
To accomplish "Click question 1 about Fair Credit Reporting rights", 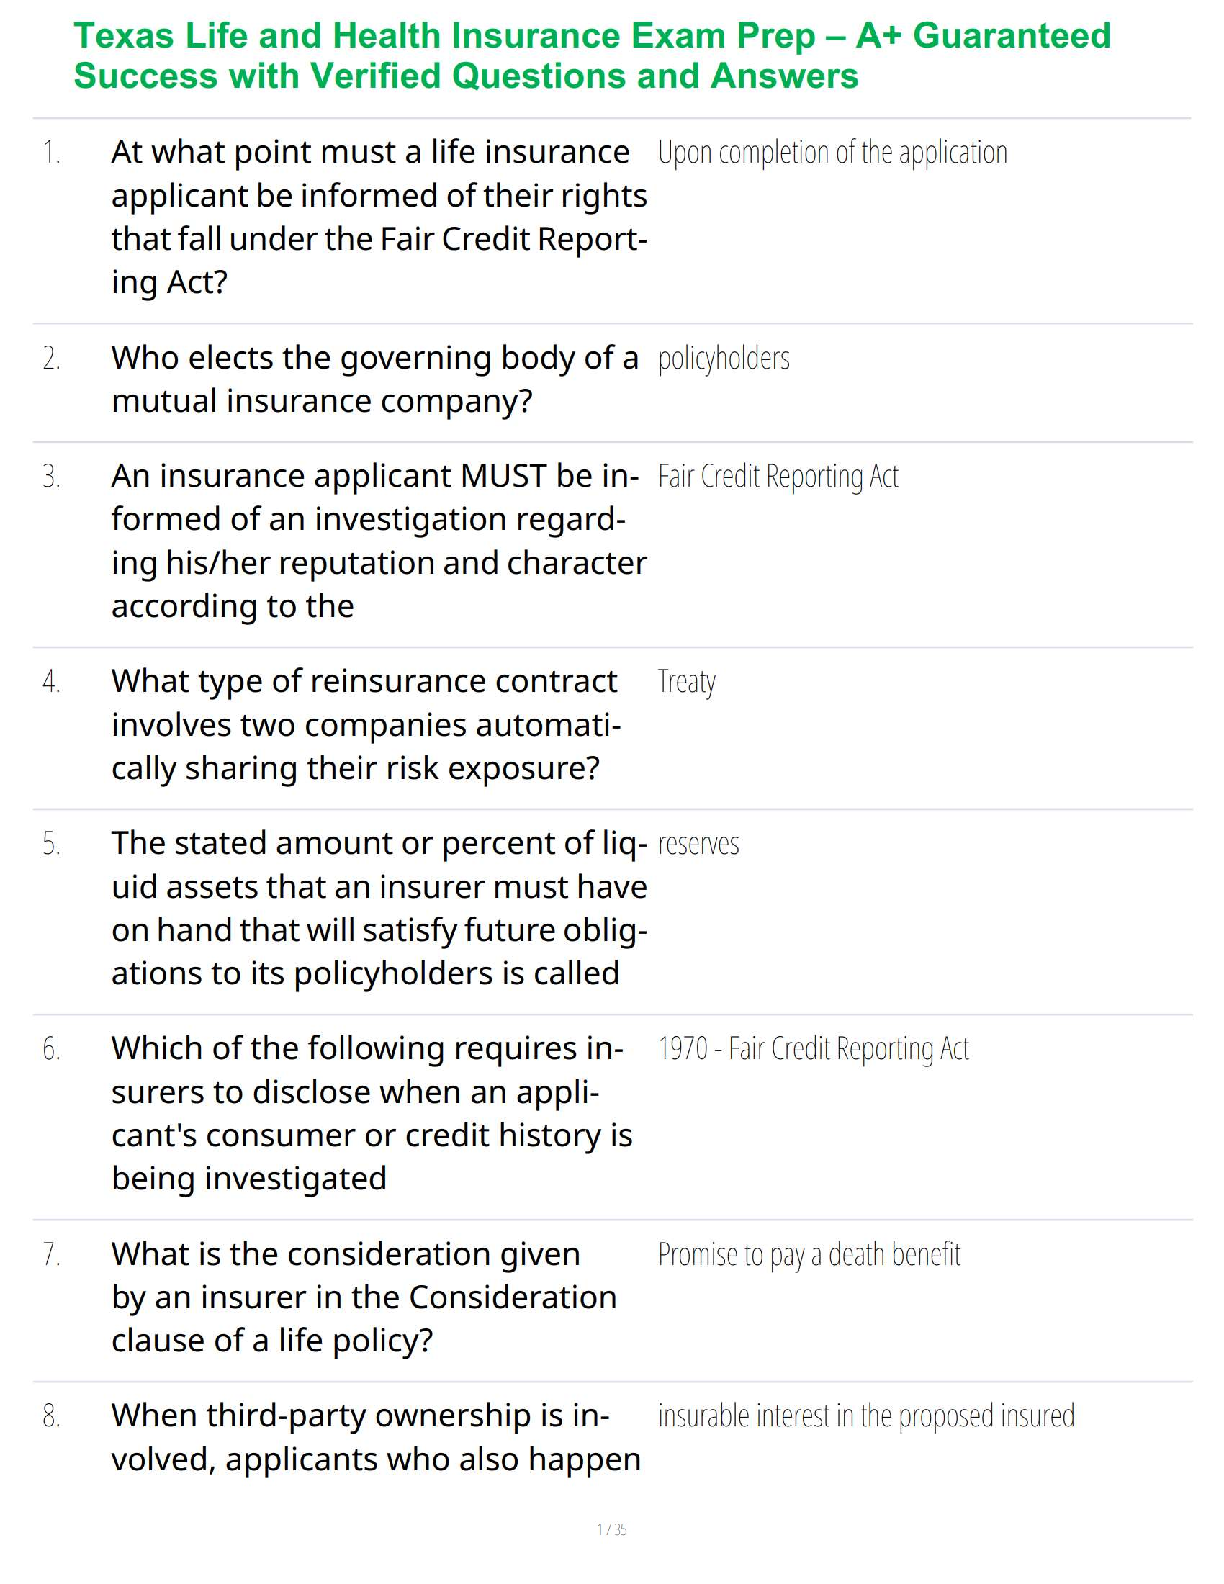I will click(379, 217).
